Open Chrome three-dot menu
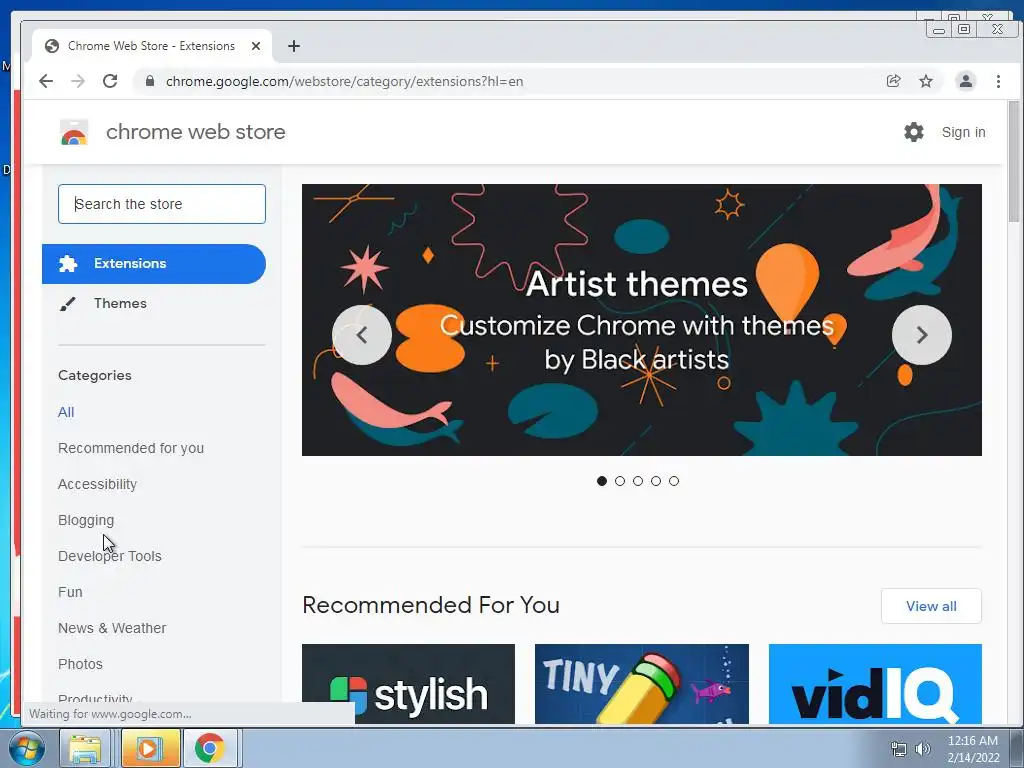 tap(998, 81)
